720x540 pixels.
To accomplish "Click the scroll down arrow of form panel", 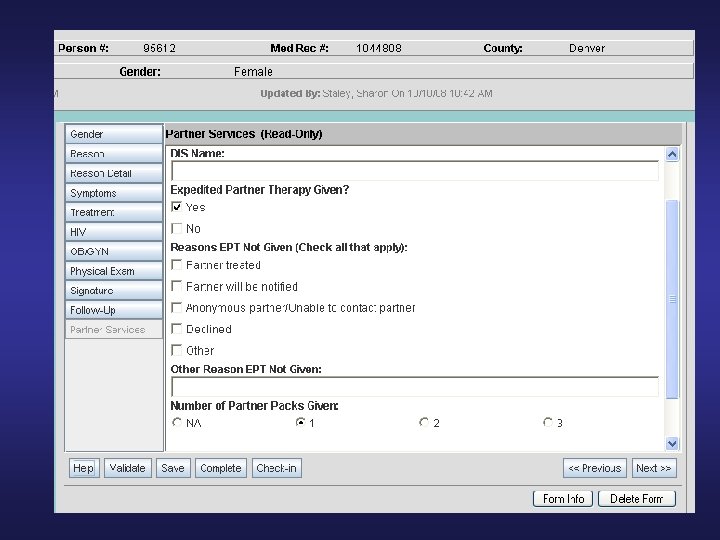I will point(672,444).
